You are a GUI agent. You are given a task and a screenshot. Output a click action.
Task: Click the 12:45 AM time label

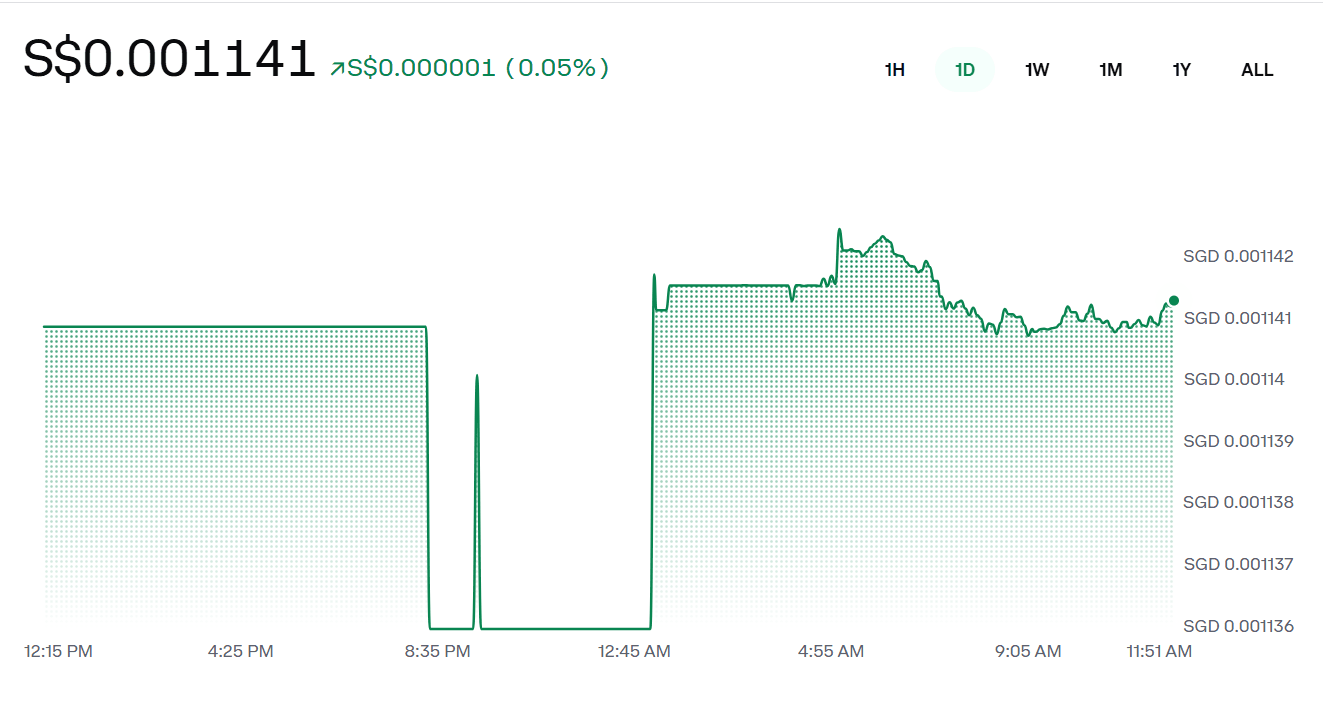pyautogui.click(x=634, y=651)
